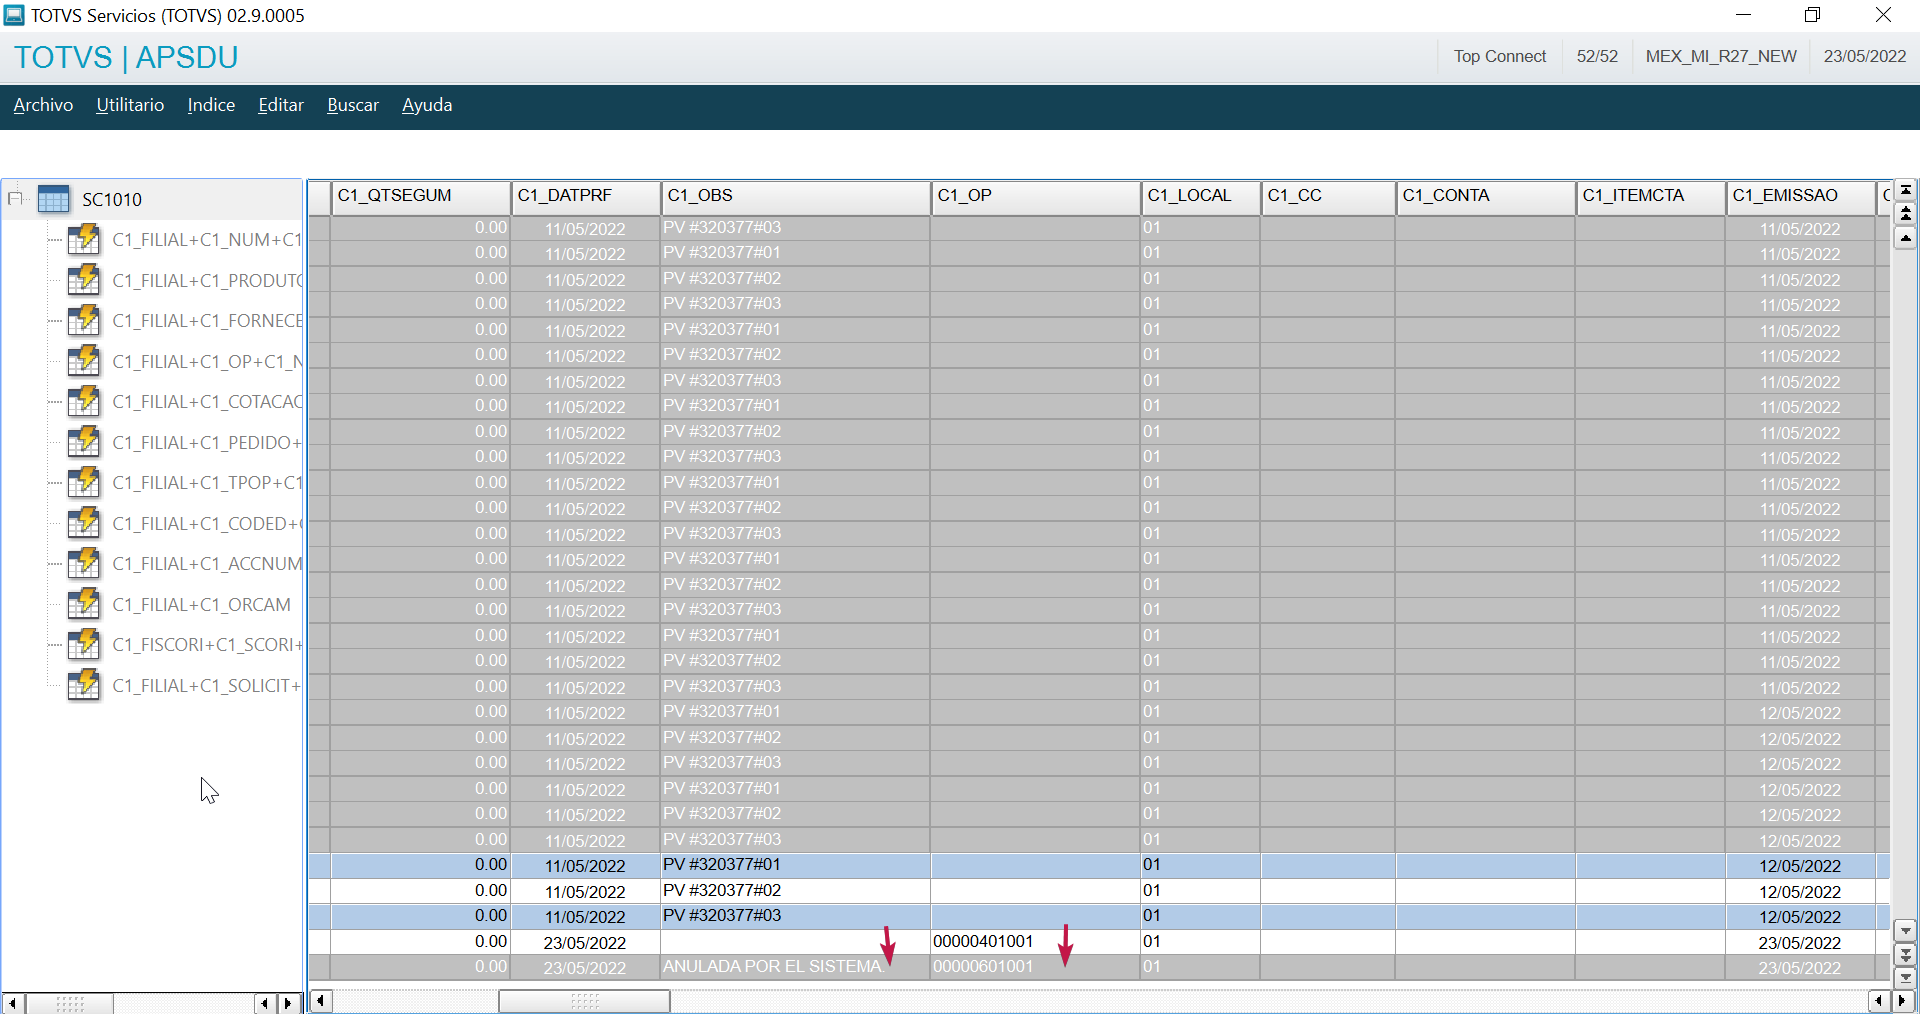
Task: Click the C1_LOCAL column header
Action: click(x=1201, y=197)
